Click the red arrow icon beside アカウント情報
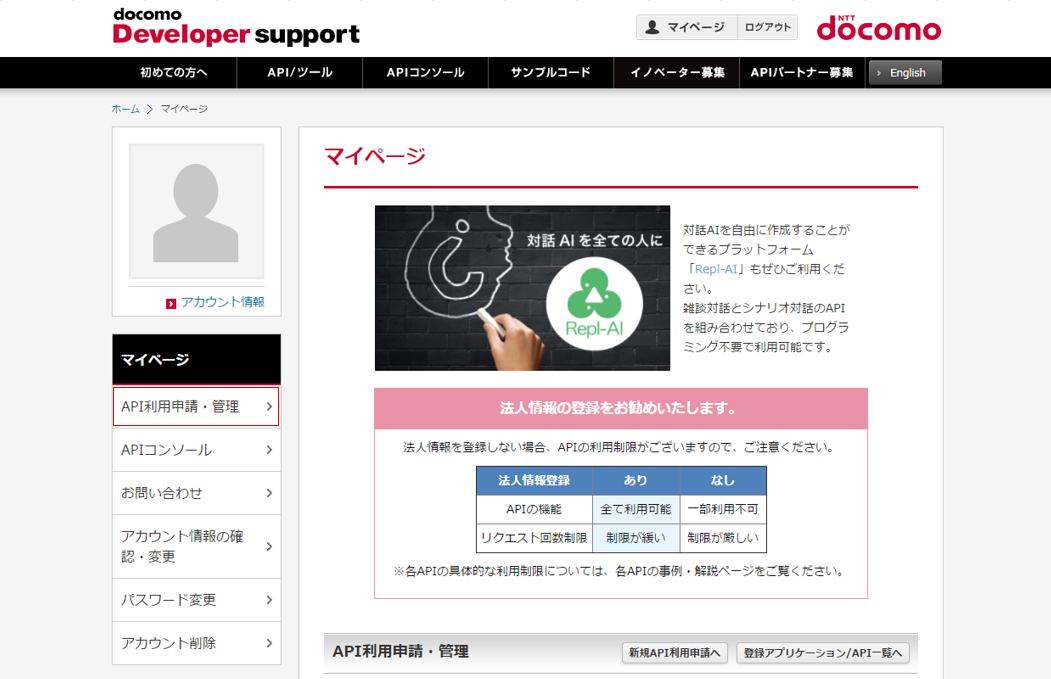1051x679 pixels. (171, 304)
